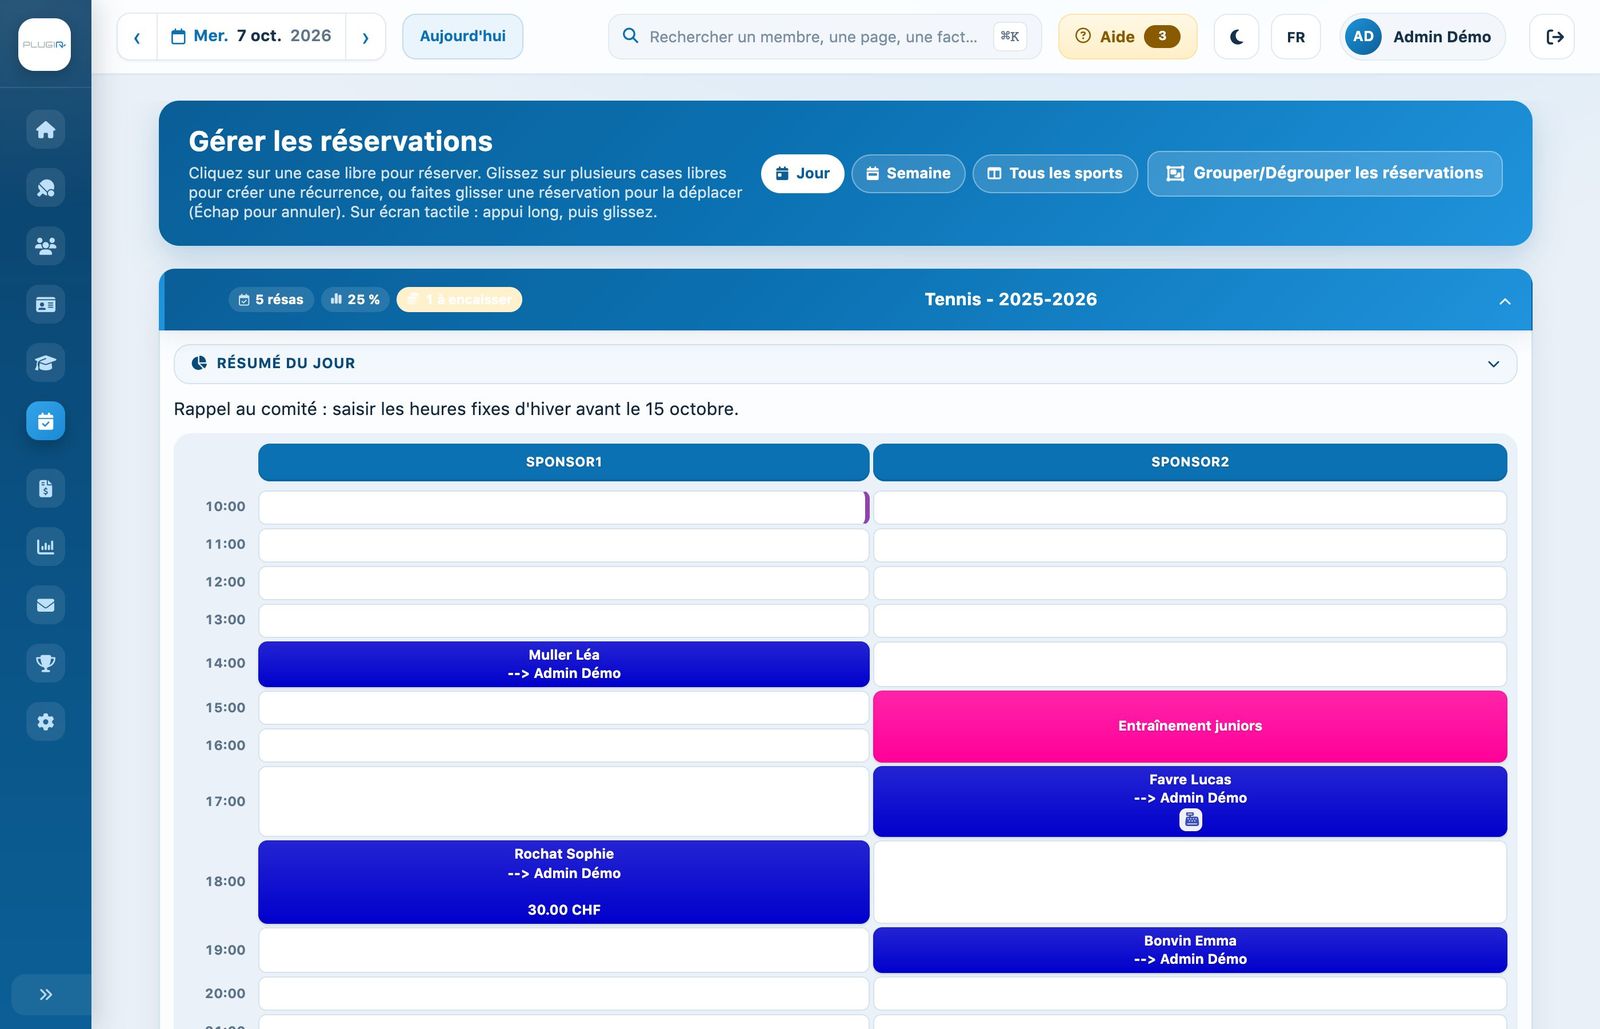This screenshot has height=1029, width=1600.
Task: Jump to today with Aujourd'hui button
Action: [x=462, y=36]
